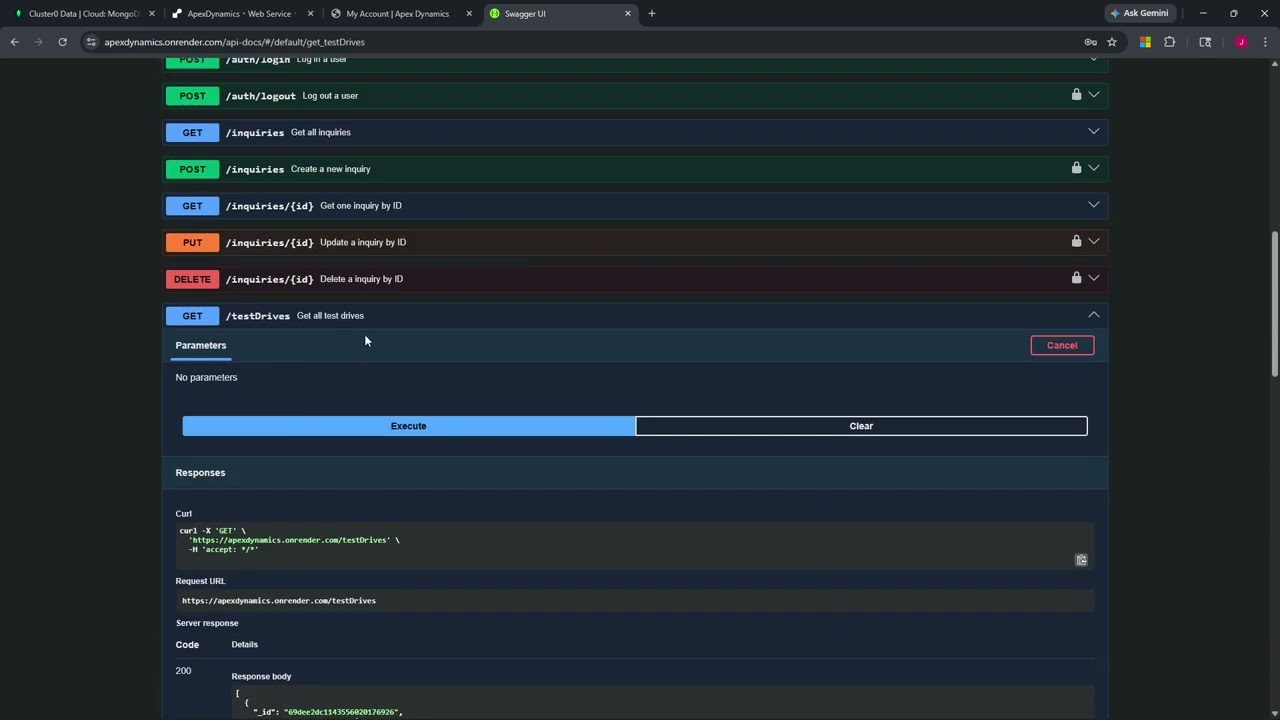Click the Ask Gemini button

[x=1140, y=14]
